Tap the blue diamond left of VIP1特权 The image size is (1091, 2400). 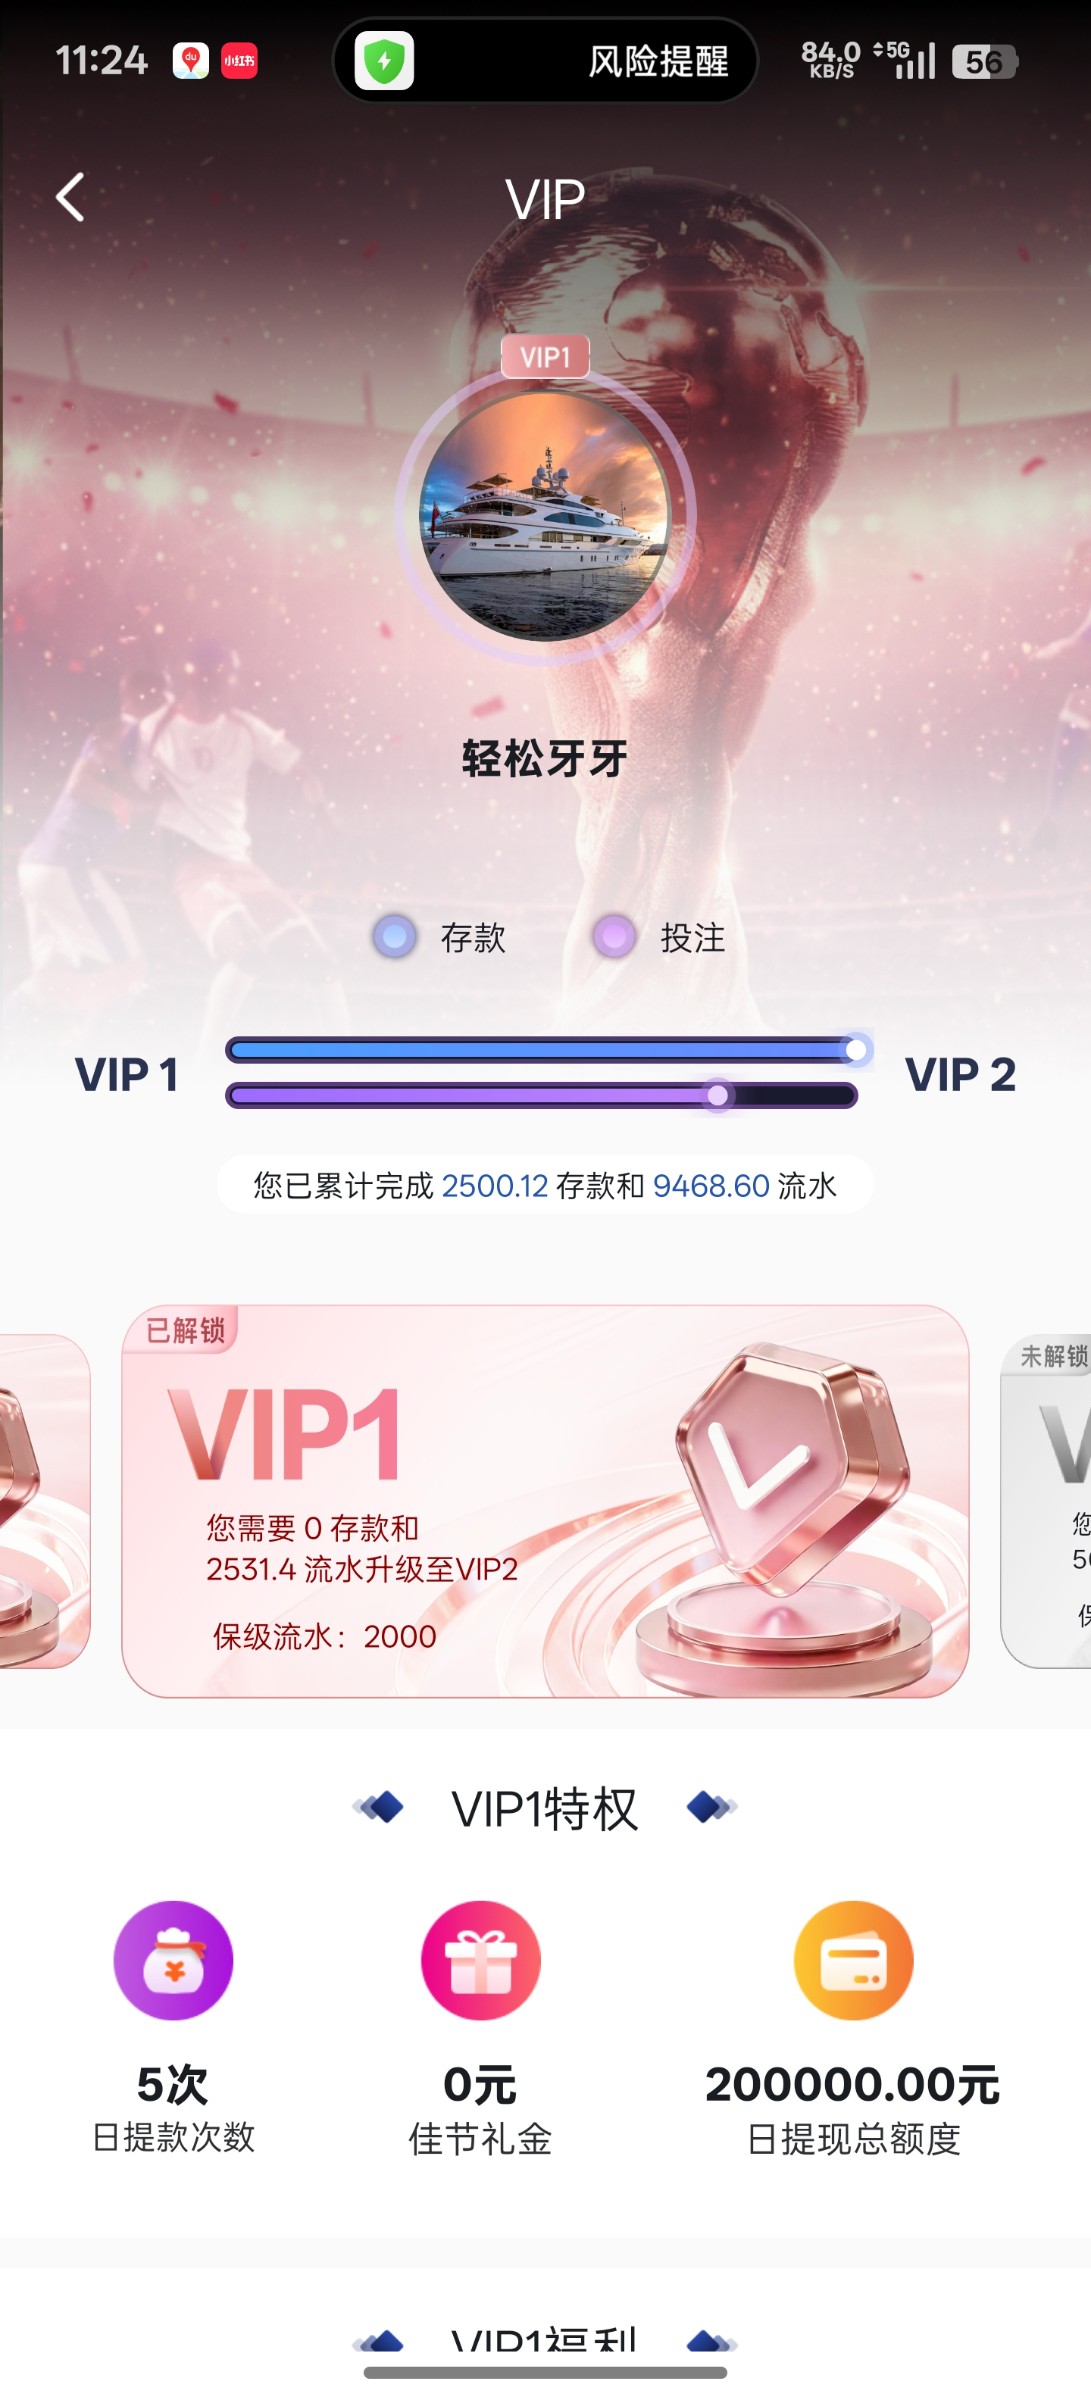379,1807
